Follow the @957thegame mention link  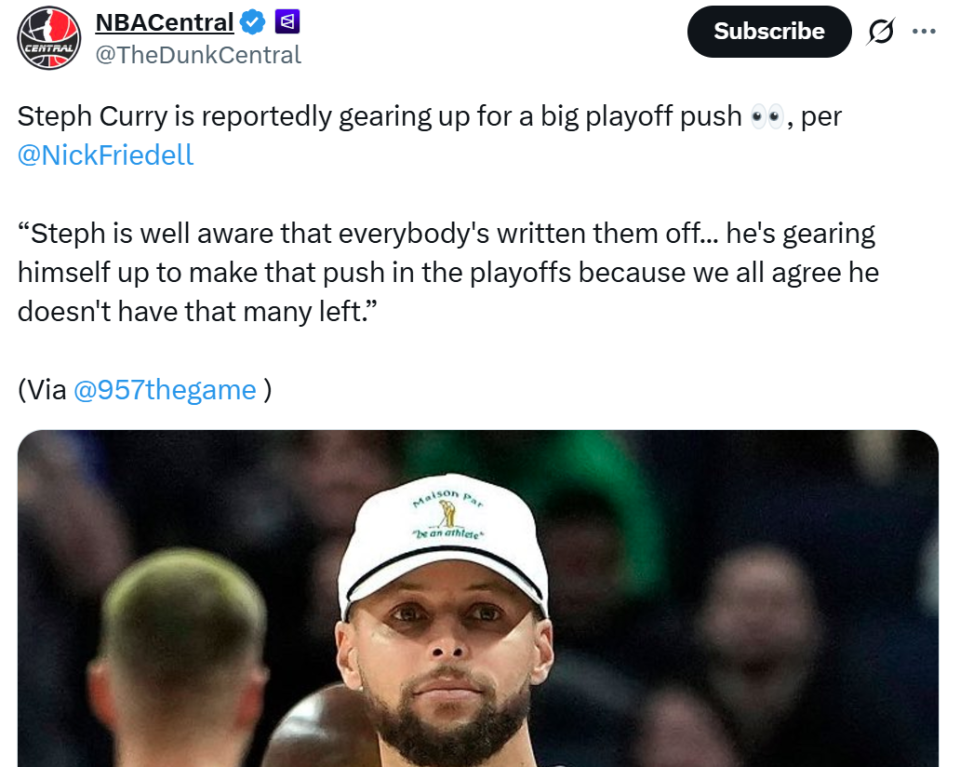(x=165, y=389)
